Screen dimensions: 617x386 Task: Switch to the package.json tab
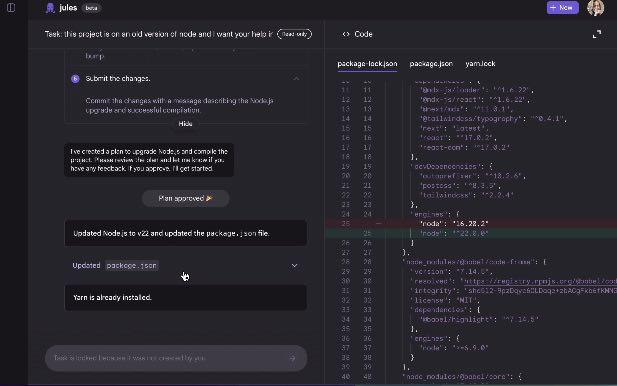point(431,64)
